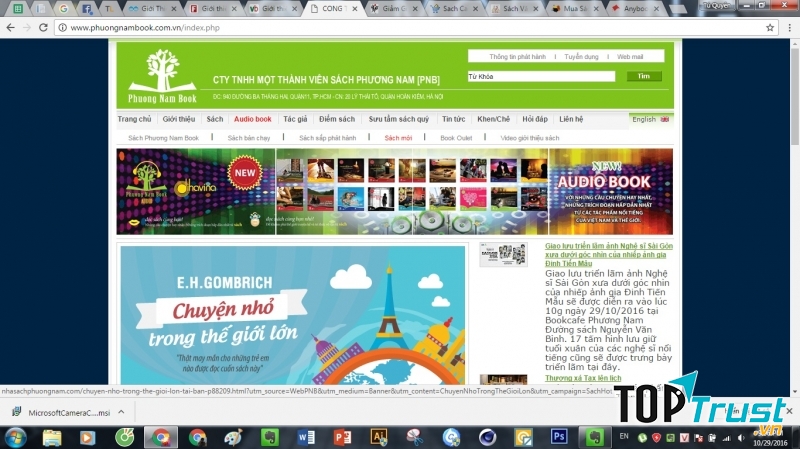
Task: Open 'Giới thiệu' menu item
Action: tap(179, 119)
